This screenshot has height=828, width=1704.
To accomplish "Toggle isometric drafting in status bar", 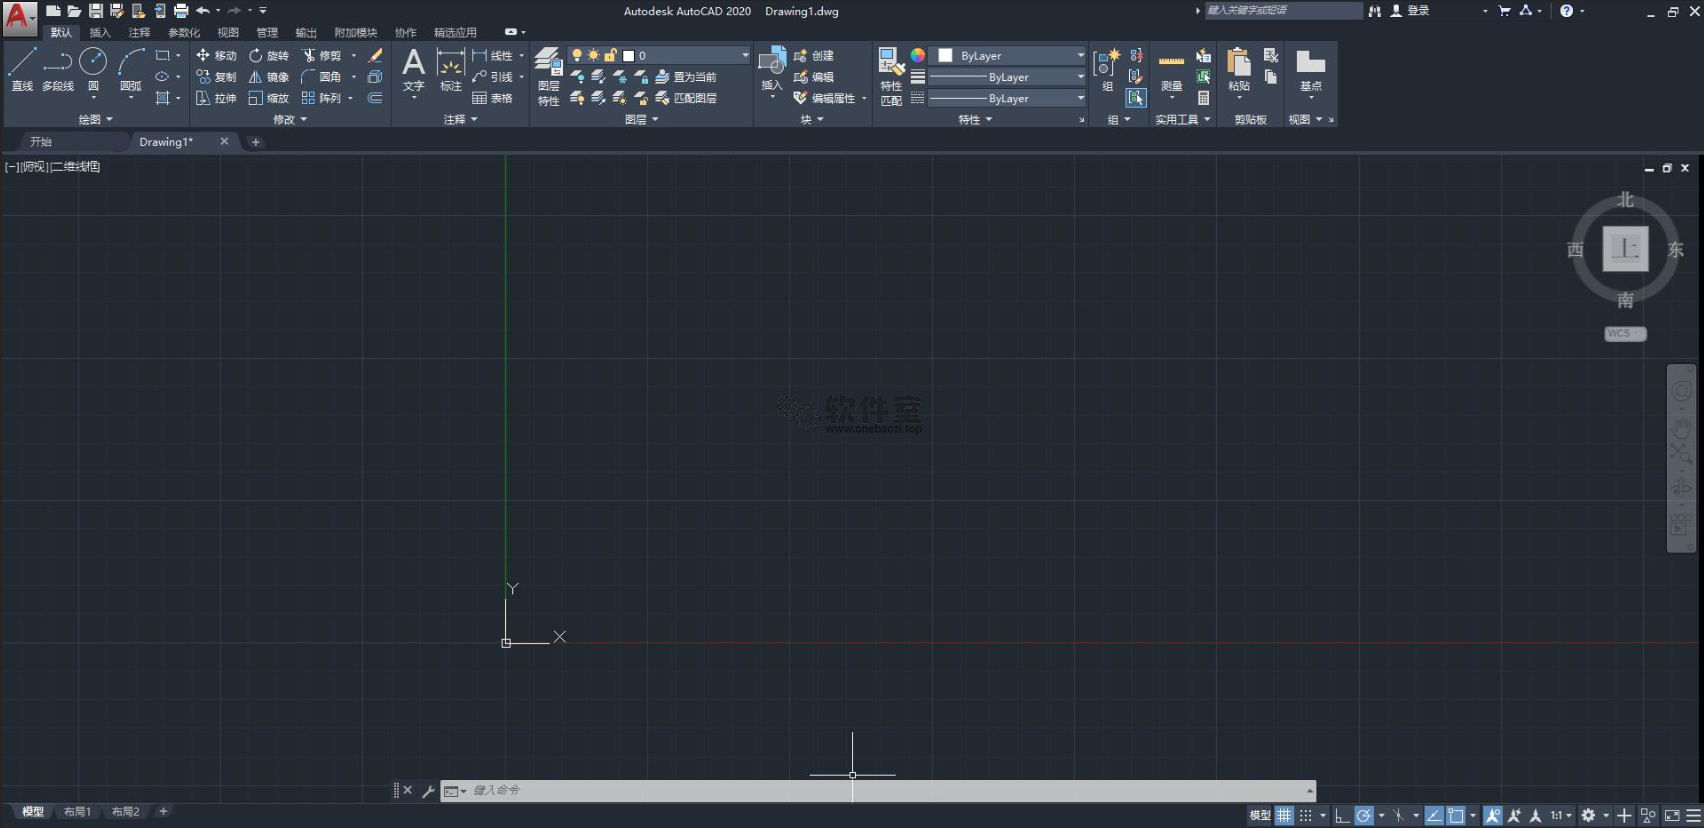I will [x=1398, y=816].
